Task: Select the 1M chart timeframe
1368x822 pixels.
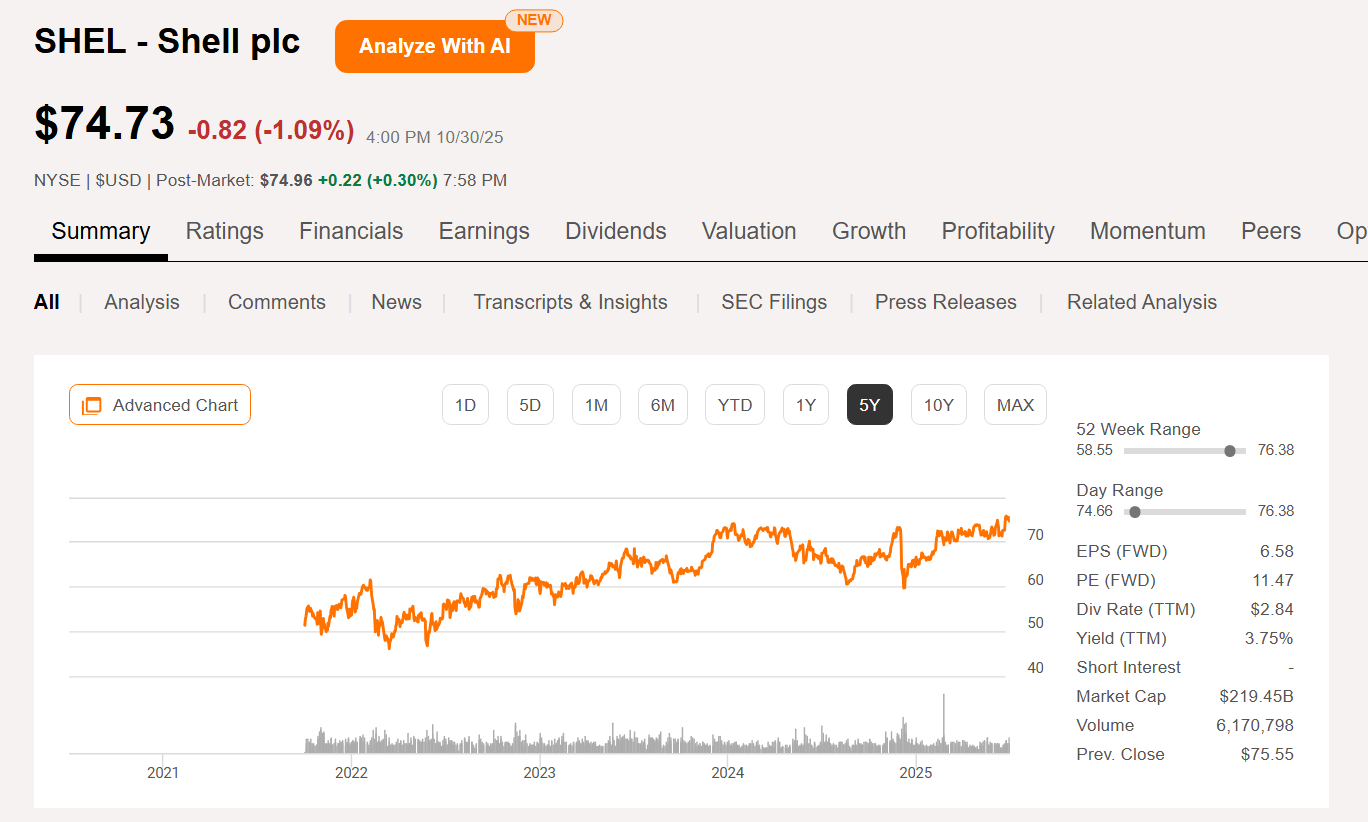Action: tap(596, 405)
